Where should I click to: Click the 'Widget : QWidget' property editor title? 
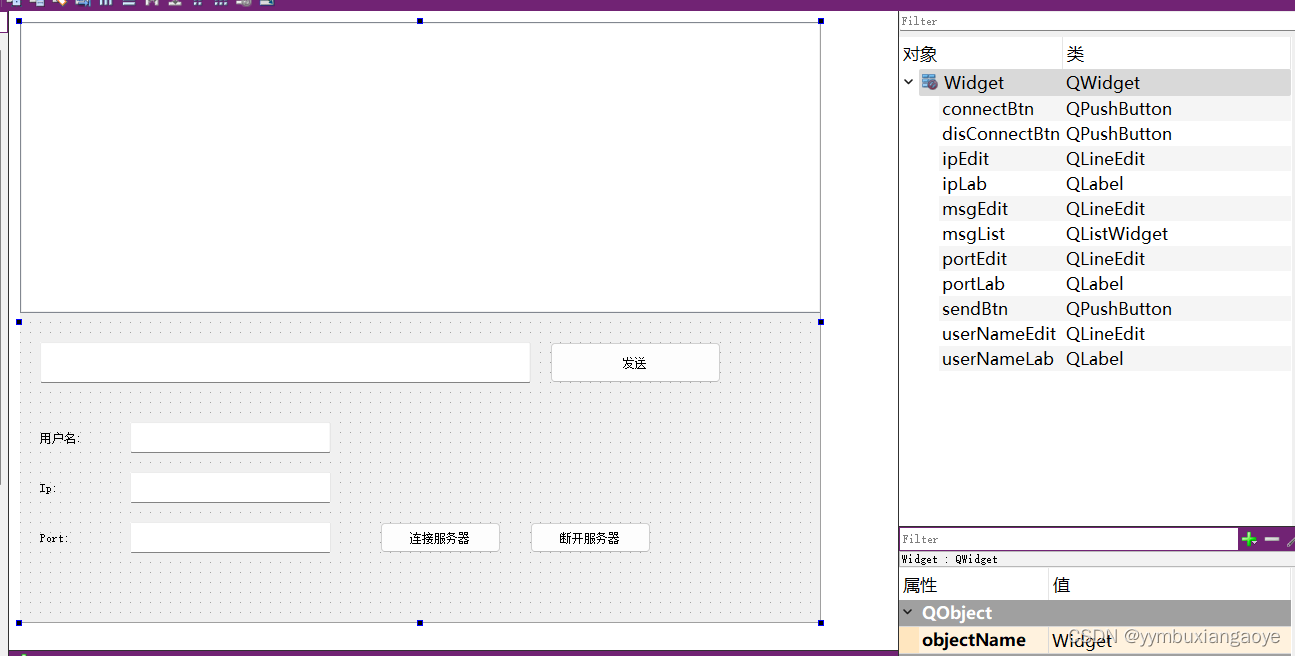point(950,560)
